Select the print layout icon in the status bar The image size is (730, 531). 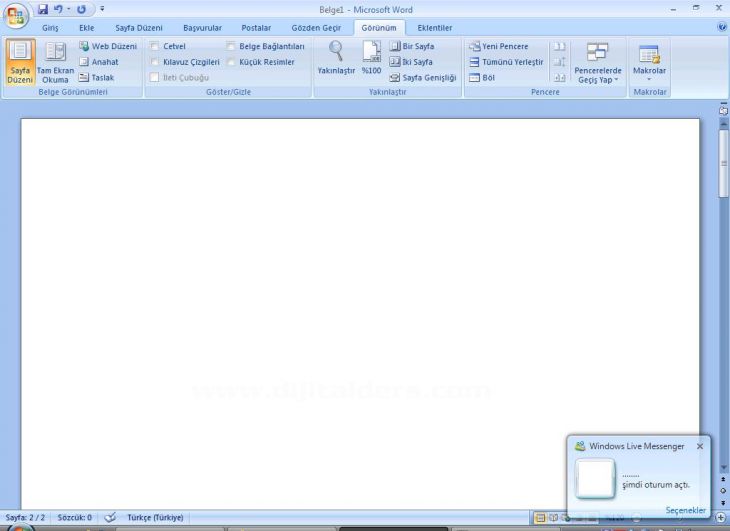[540, 518]
